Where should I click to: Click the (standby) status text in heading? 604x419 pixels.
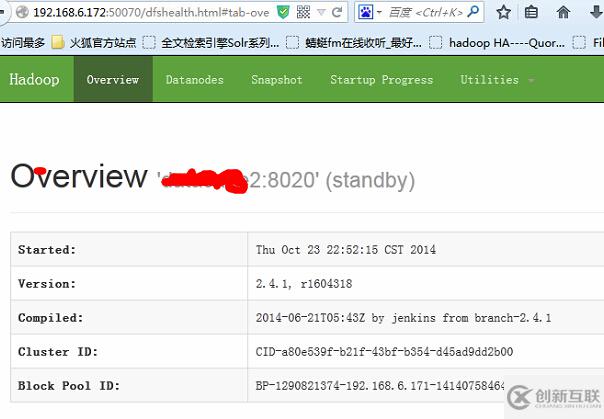(x=370, y=181)
